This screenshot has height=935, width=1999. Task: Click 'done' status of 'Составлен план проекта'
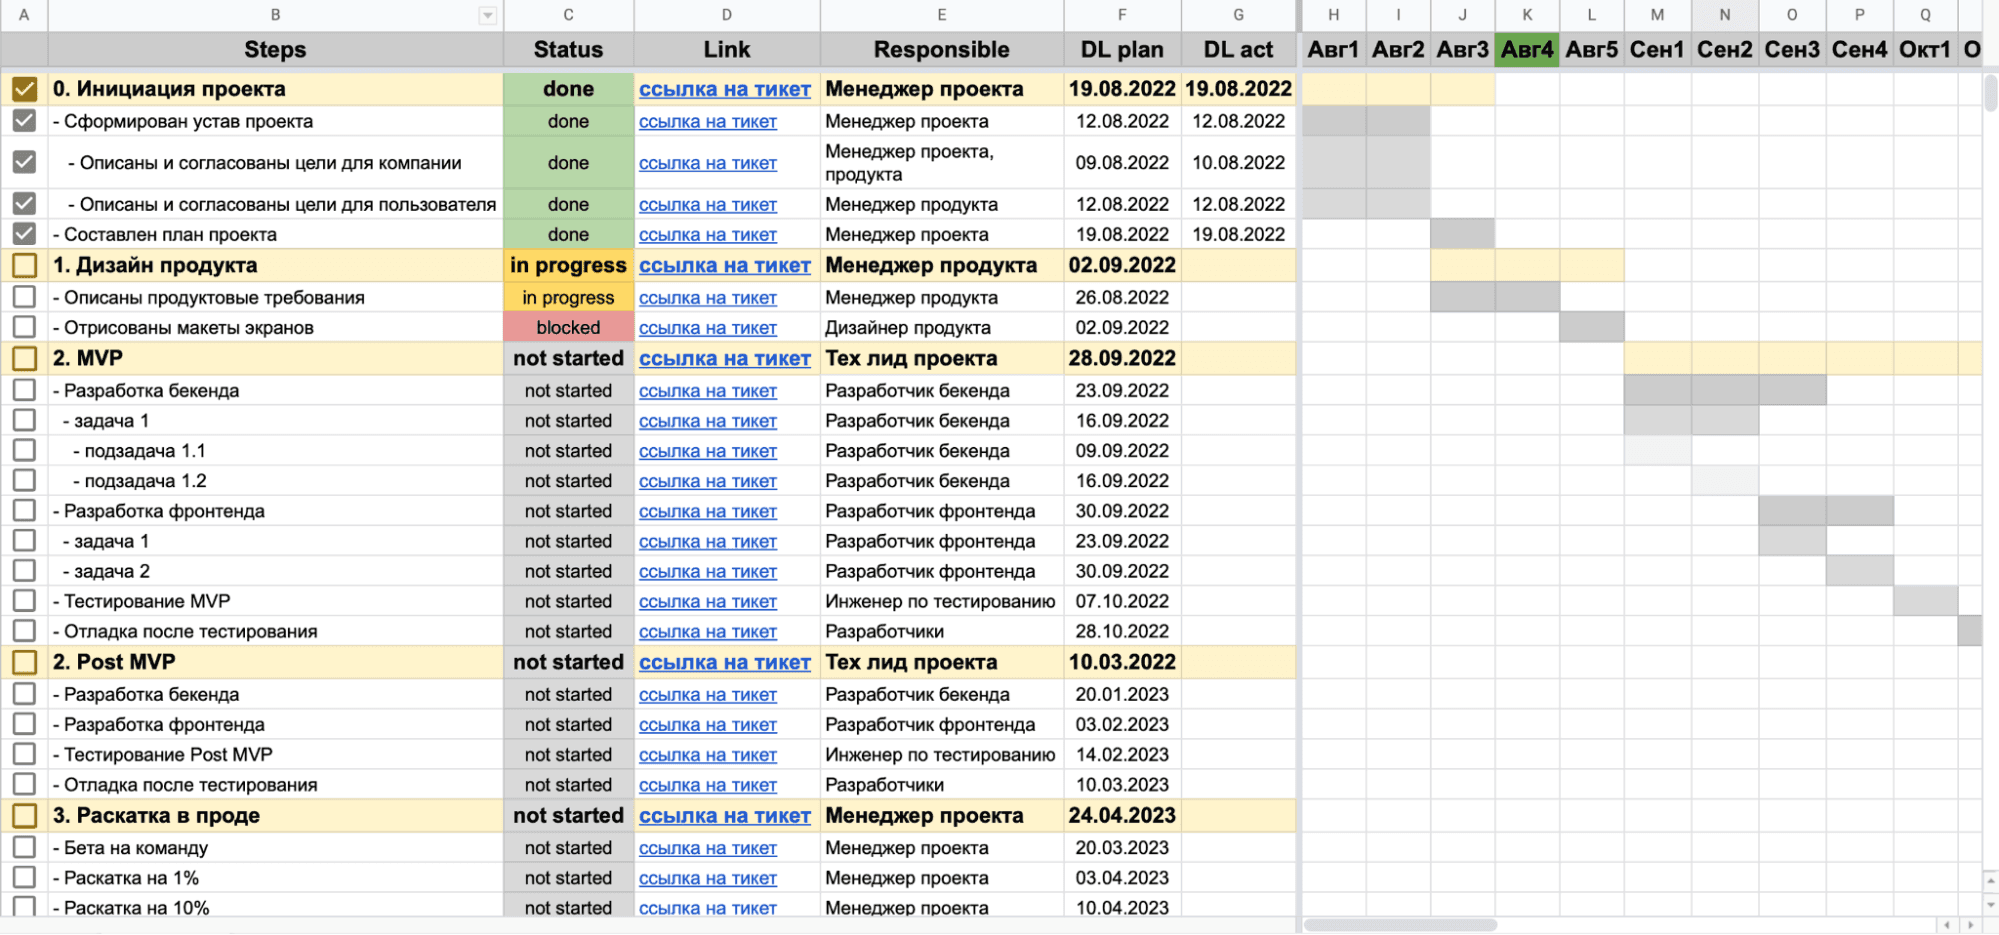(568, 234)
